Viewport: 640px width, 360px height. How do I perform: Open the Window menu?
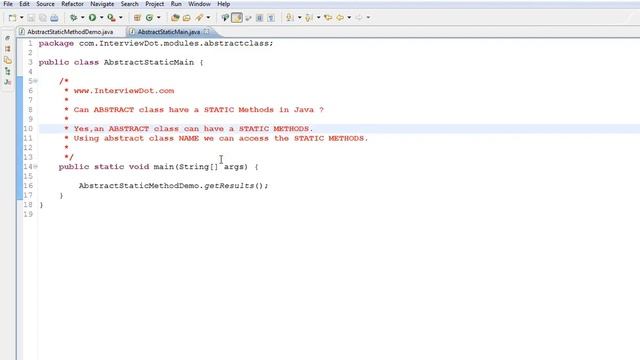coord(199,4)
